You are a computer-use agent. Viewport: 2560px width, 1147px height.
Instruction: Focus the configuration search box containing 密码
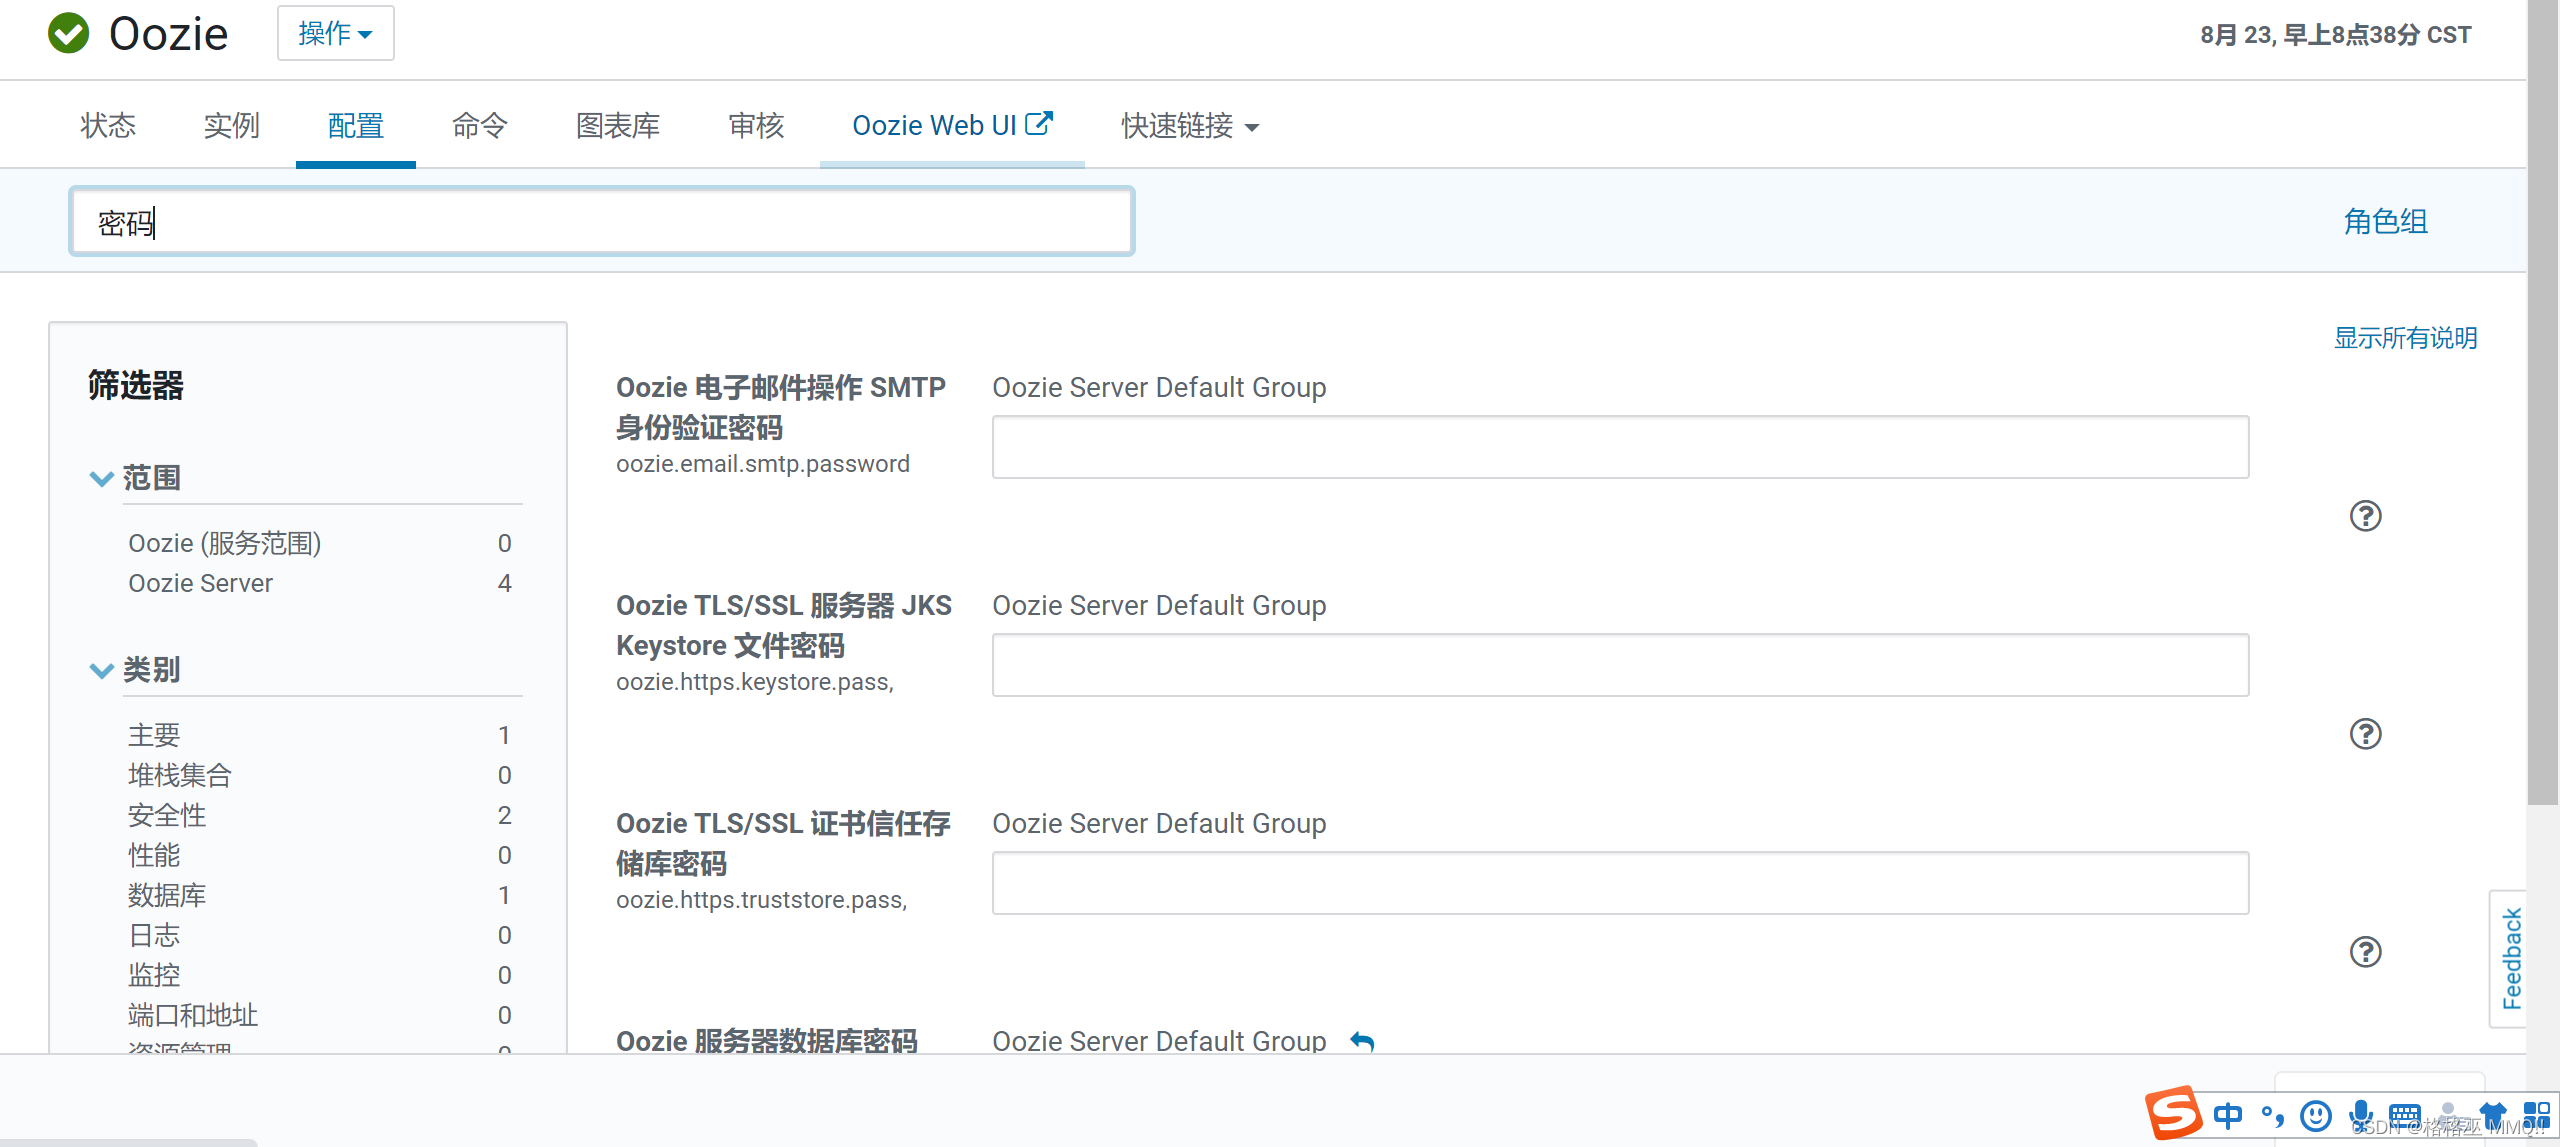point(602,221)
